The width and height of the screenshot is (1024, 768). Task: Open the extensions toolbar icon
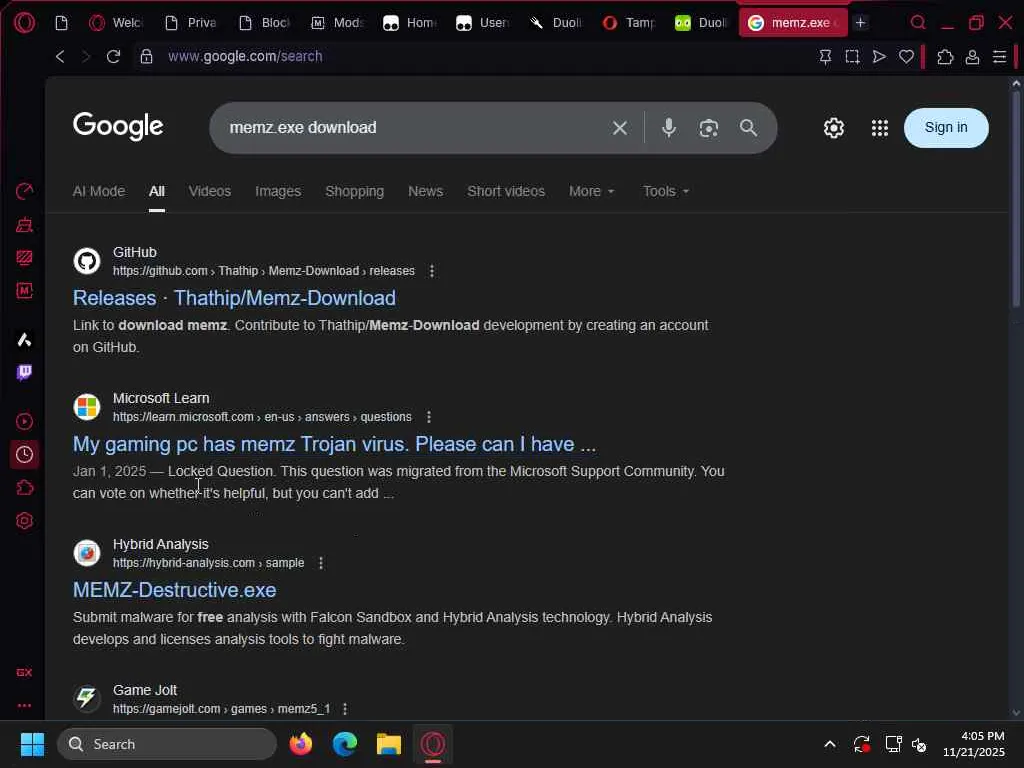945,57
